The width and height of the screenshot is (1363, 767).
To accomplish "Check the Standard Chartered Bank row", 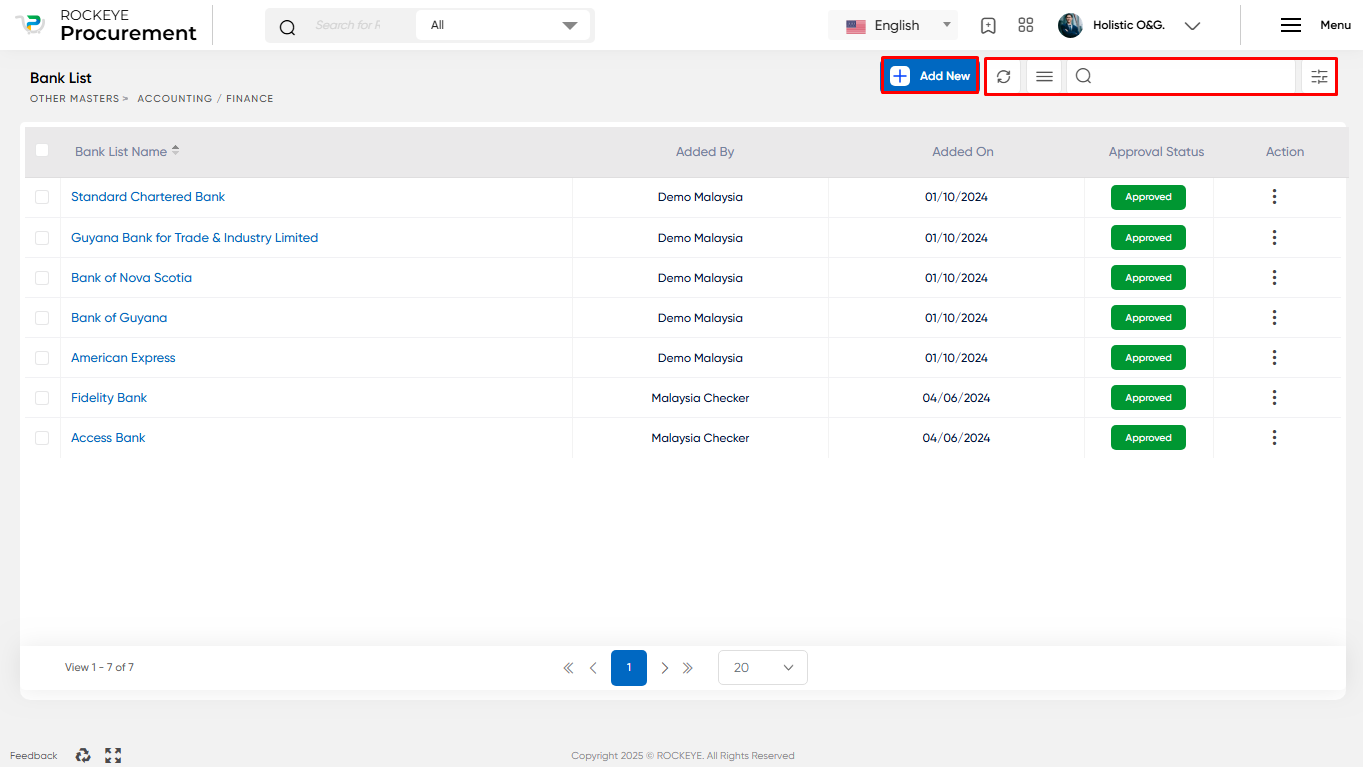I will pyautogui.click(x=42, y=197).
